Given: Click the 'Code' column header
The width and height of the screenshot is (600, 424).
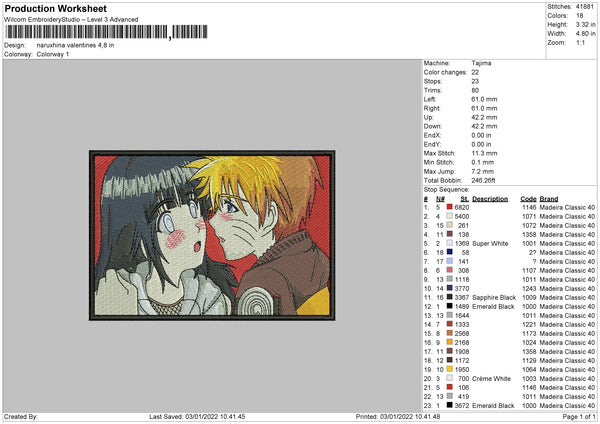Looking at the screenshot, I should tap(528, 199).
